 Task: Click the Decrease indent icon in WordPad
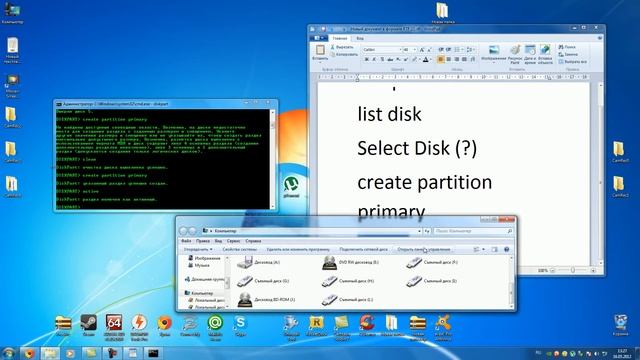(x=441, y=50)
